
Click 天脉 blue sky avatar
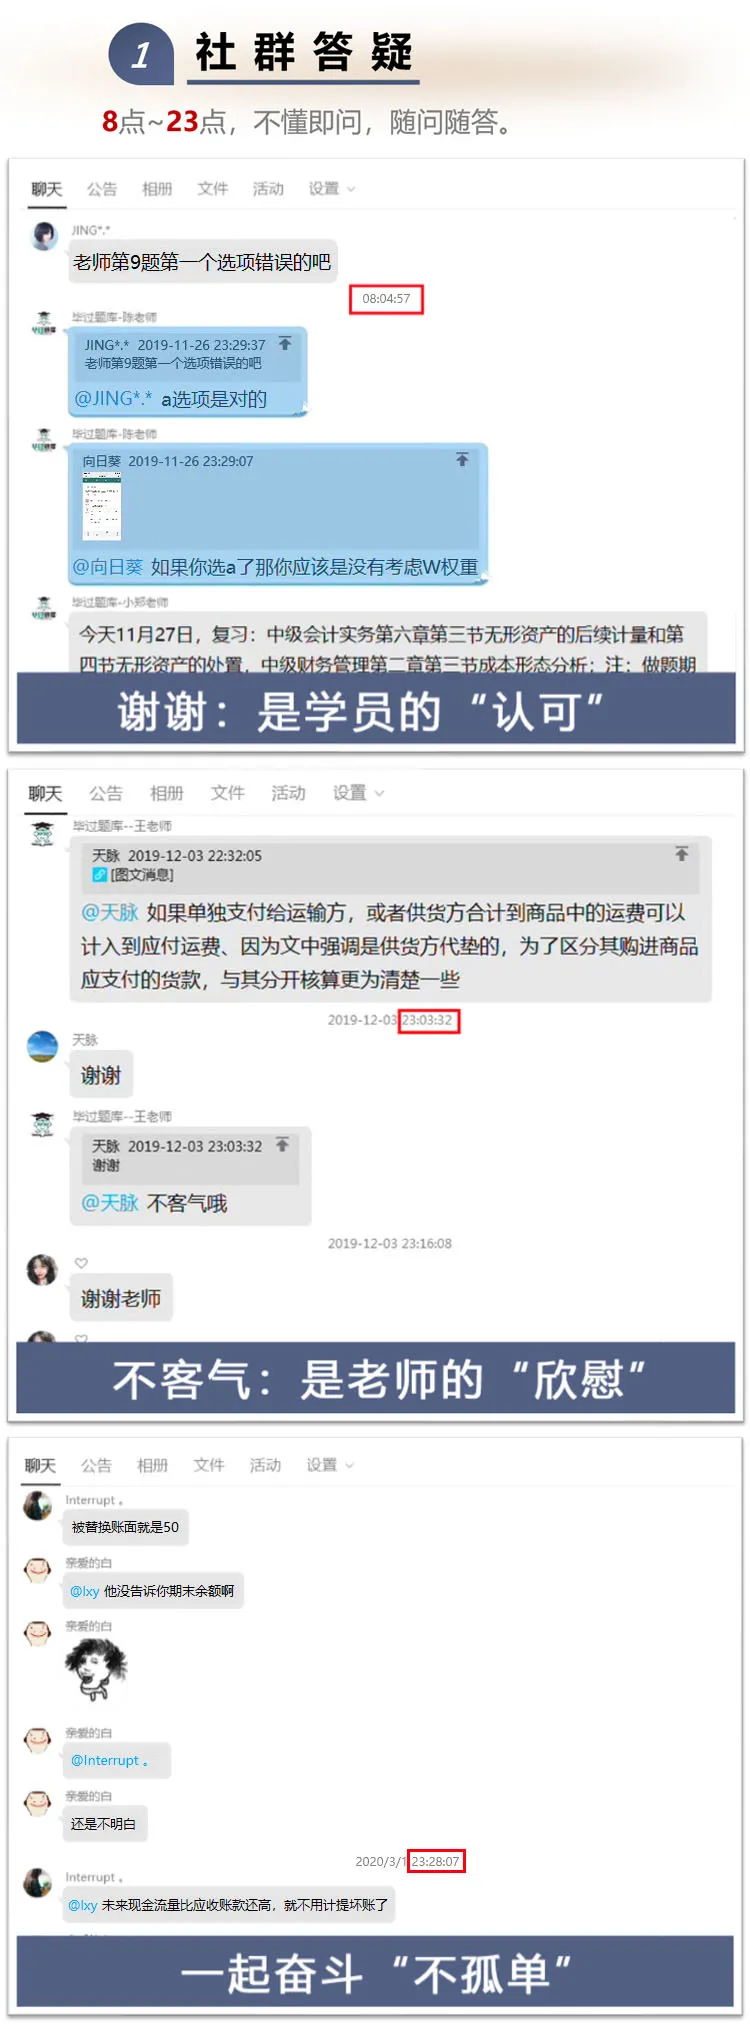click(x=42, y=1046)
